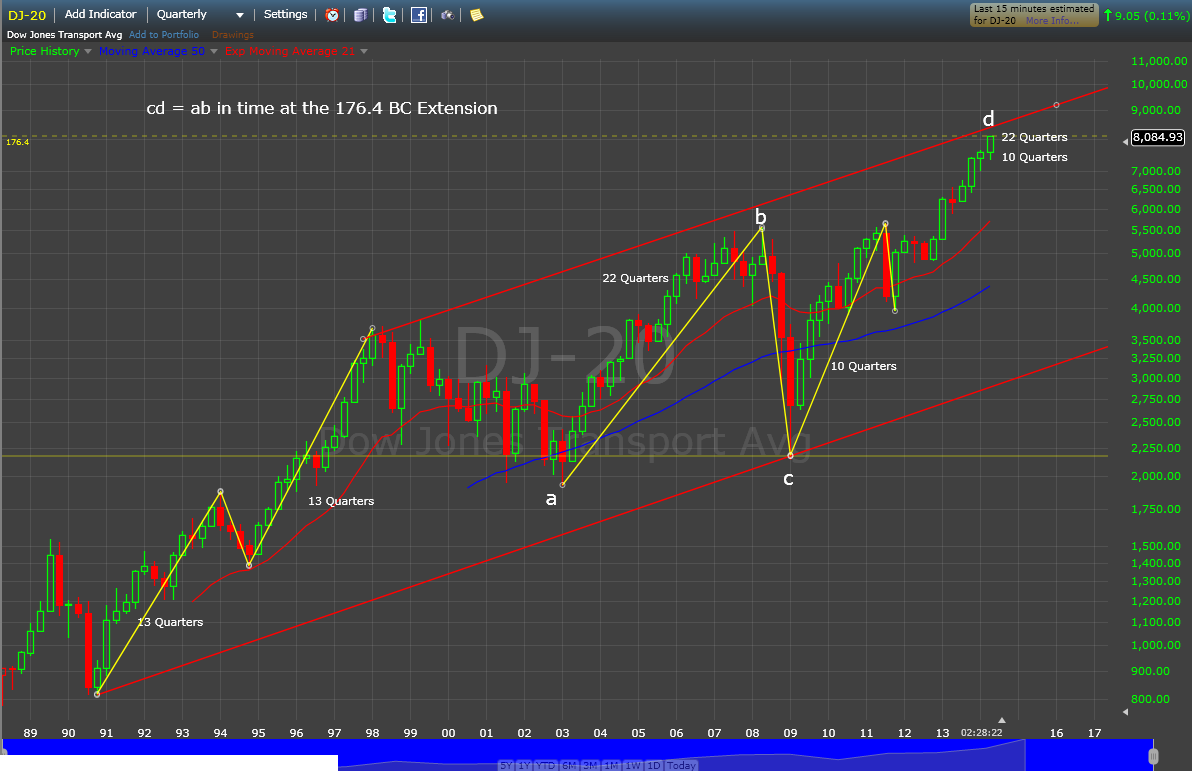Select the 1Y range button
Image resolution: width=1192 pixels, height=771 pixels.
click(x=524, y=766)
